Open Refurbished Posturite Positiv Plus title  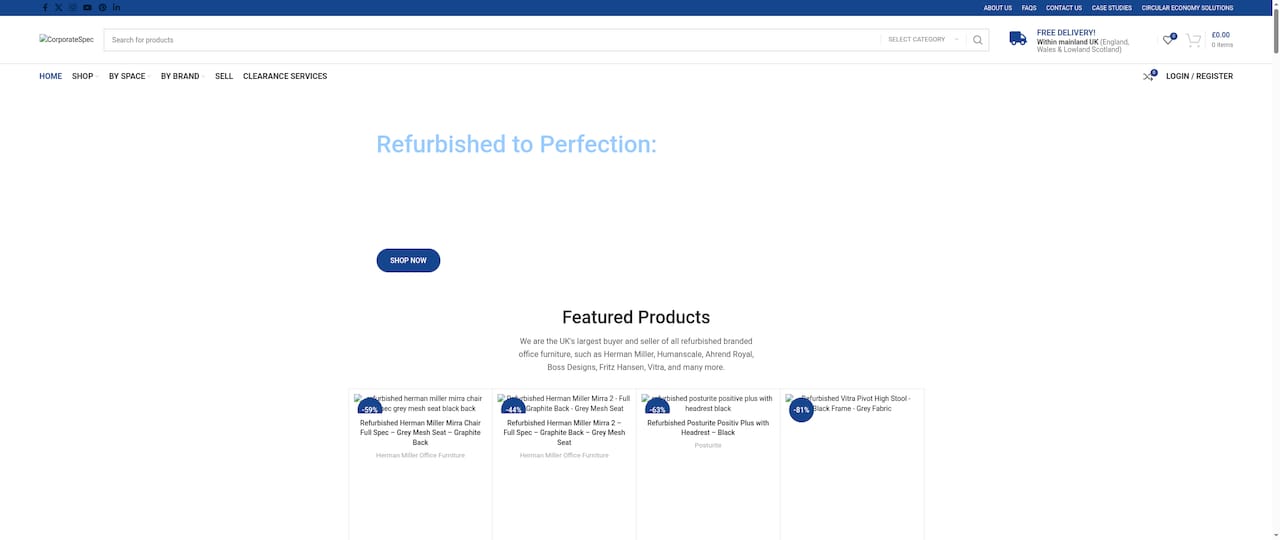(x=708, y=428)
